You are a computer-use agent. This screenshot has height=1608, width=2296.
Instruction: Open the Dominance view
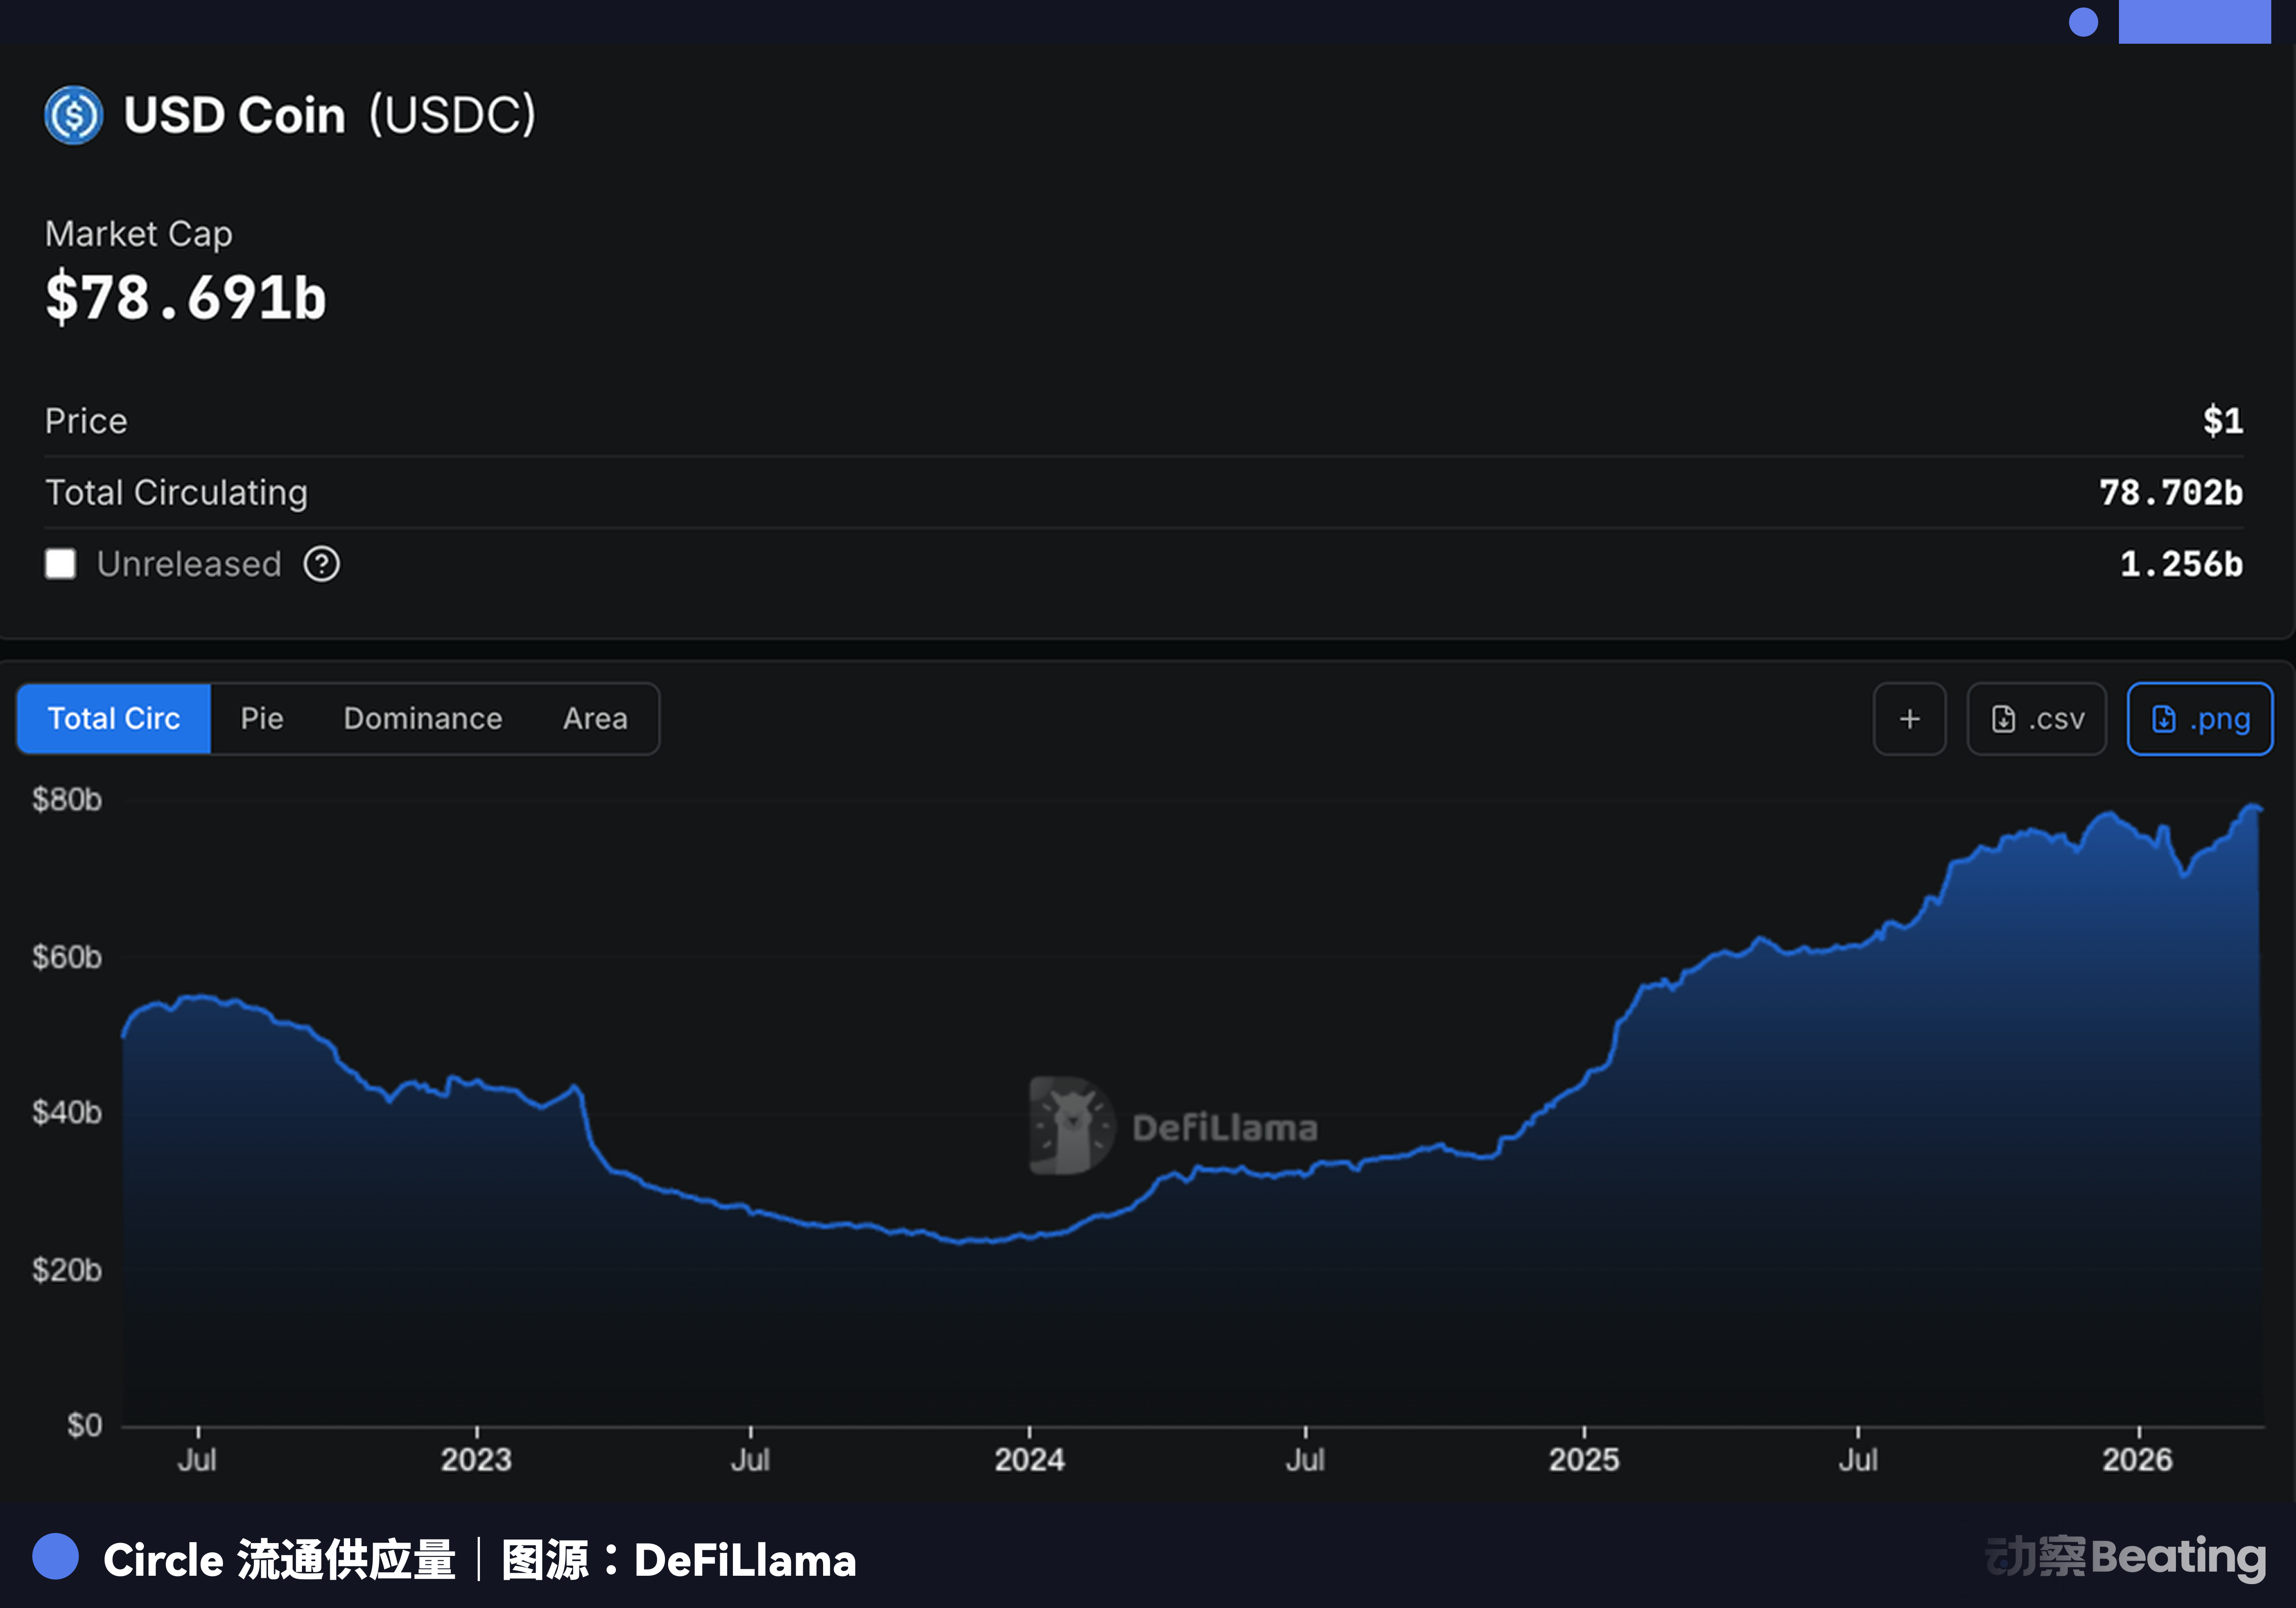422,718
